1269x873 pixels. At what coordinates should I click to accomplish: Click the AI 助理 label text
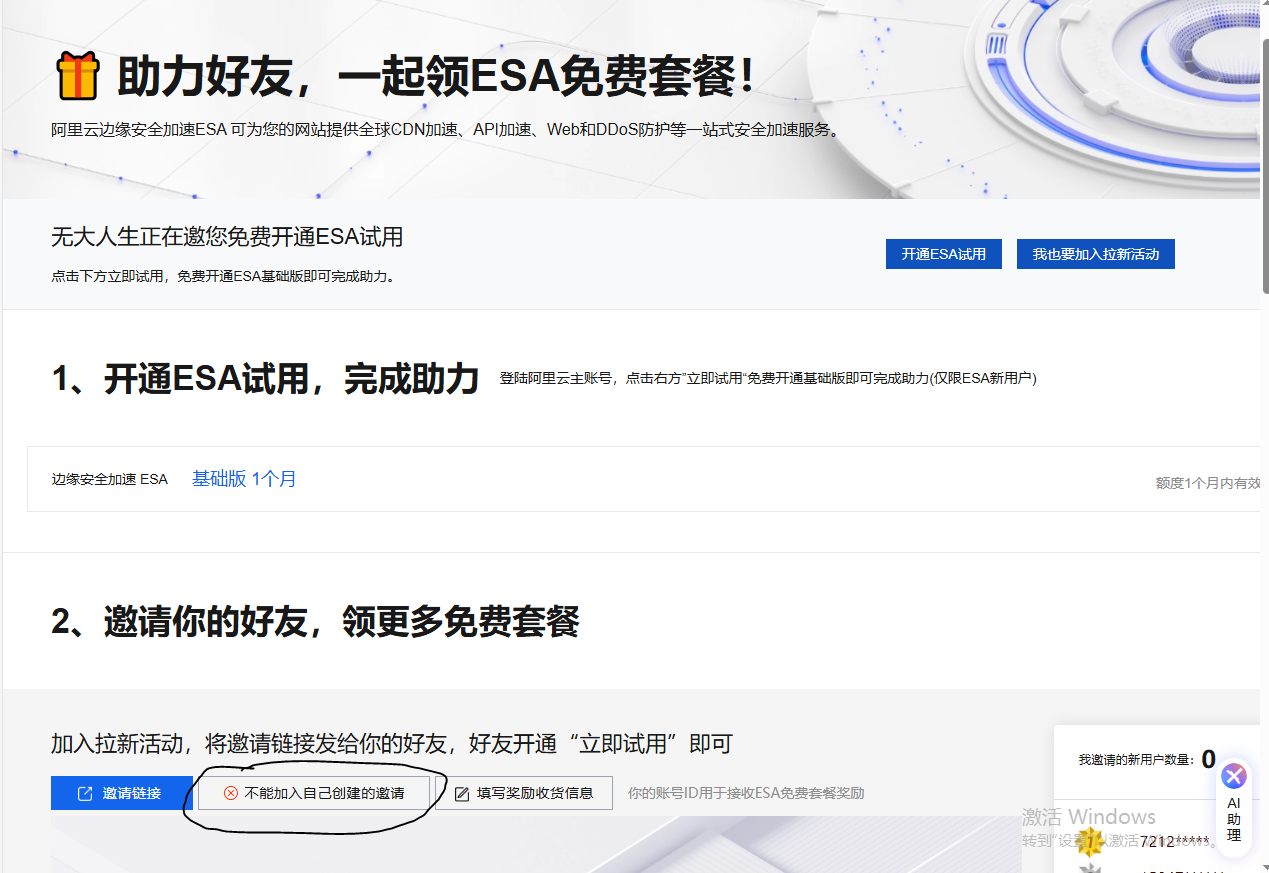coord(1234,819)
